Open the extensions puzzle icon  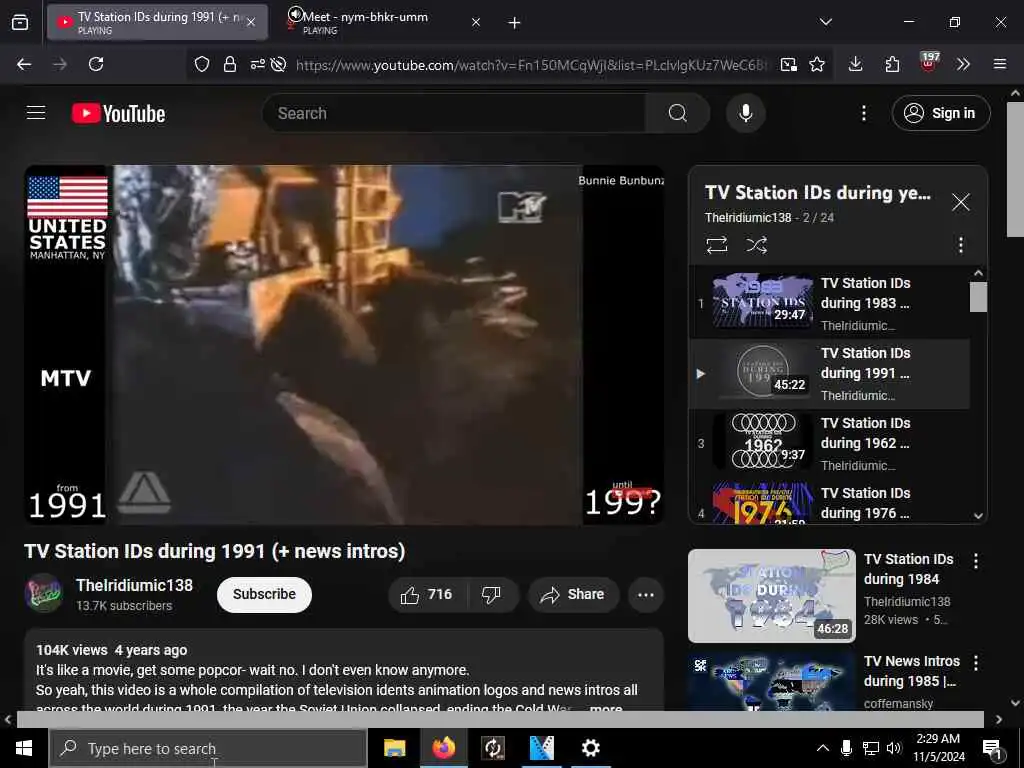pyautogui.click(x=892, y=64)
